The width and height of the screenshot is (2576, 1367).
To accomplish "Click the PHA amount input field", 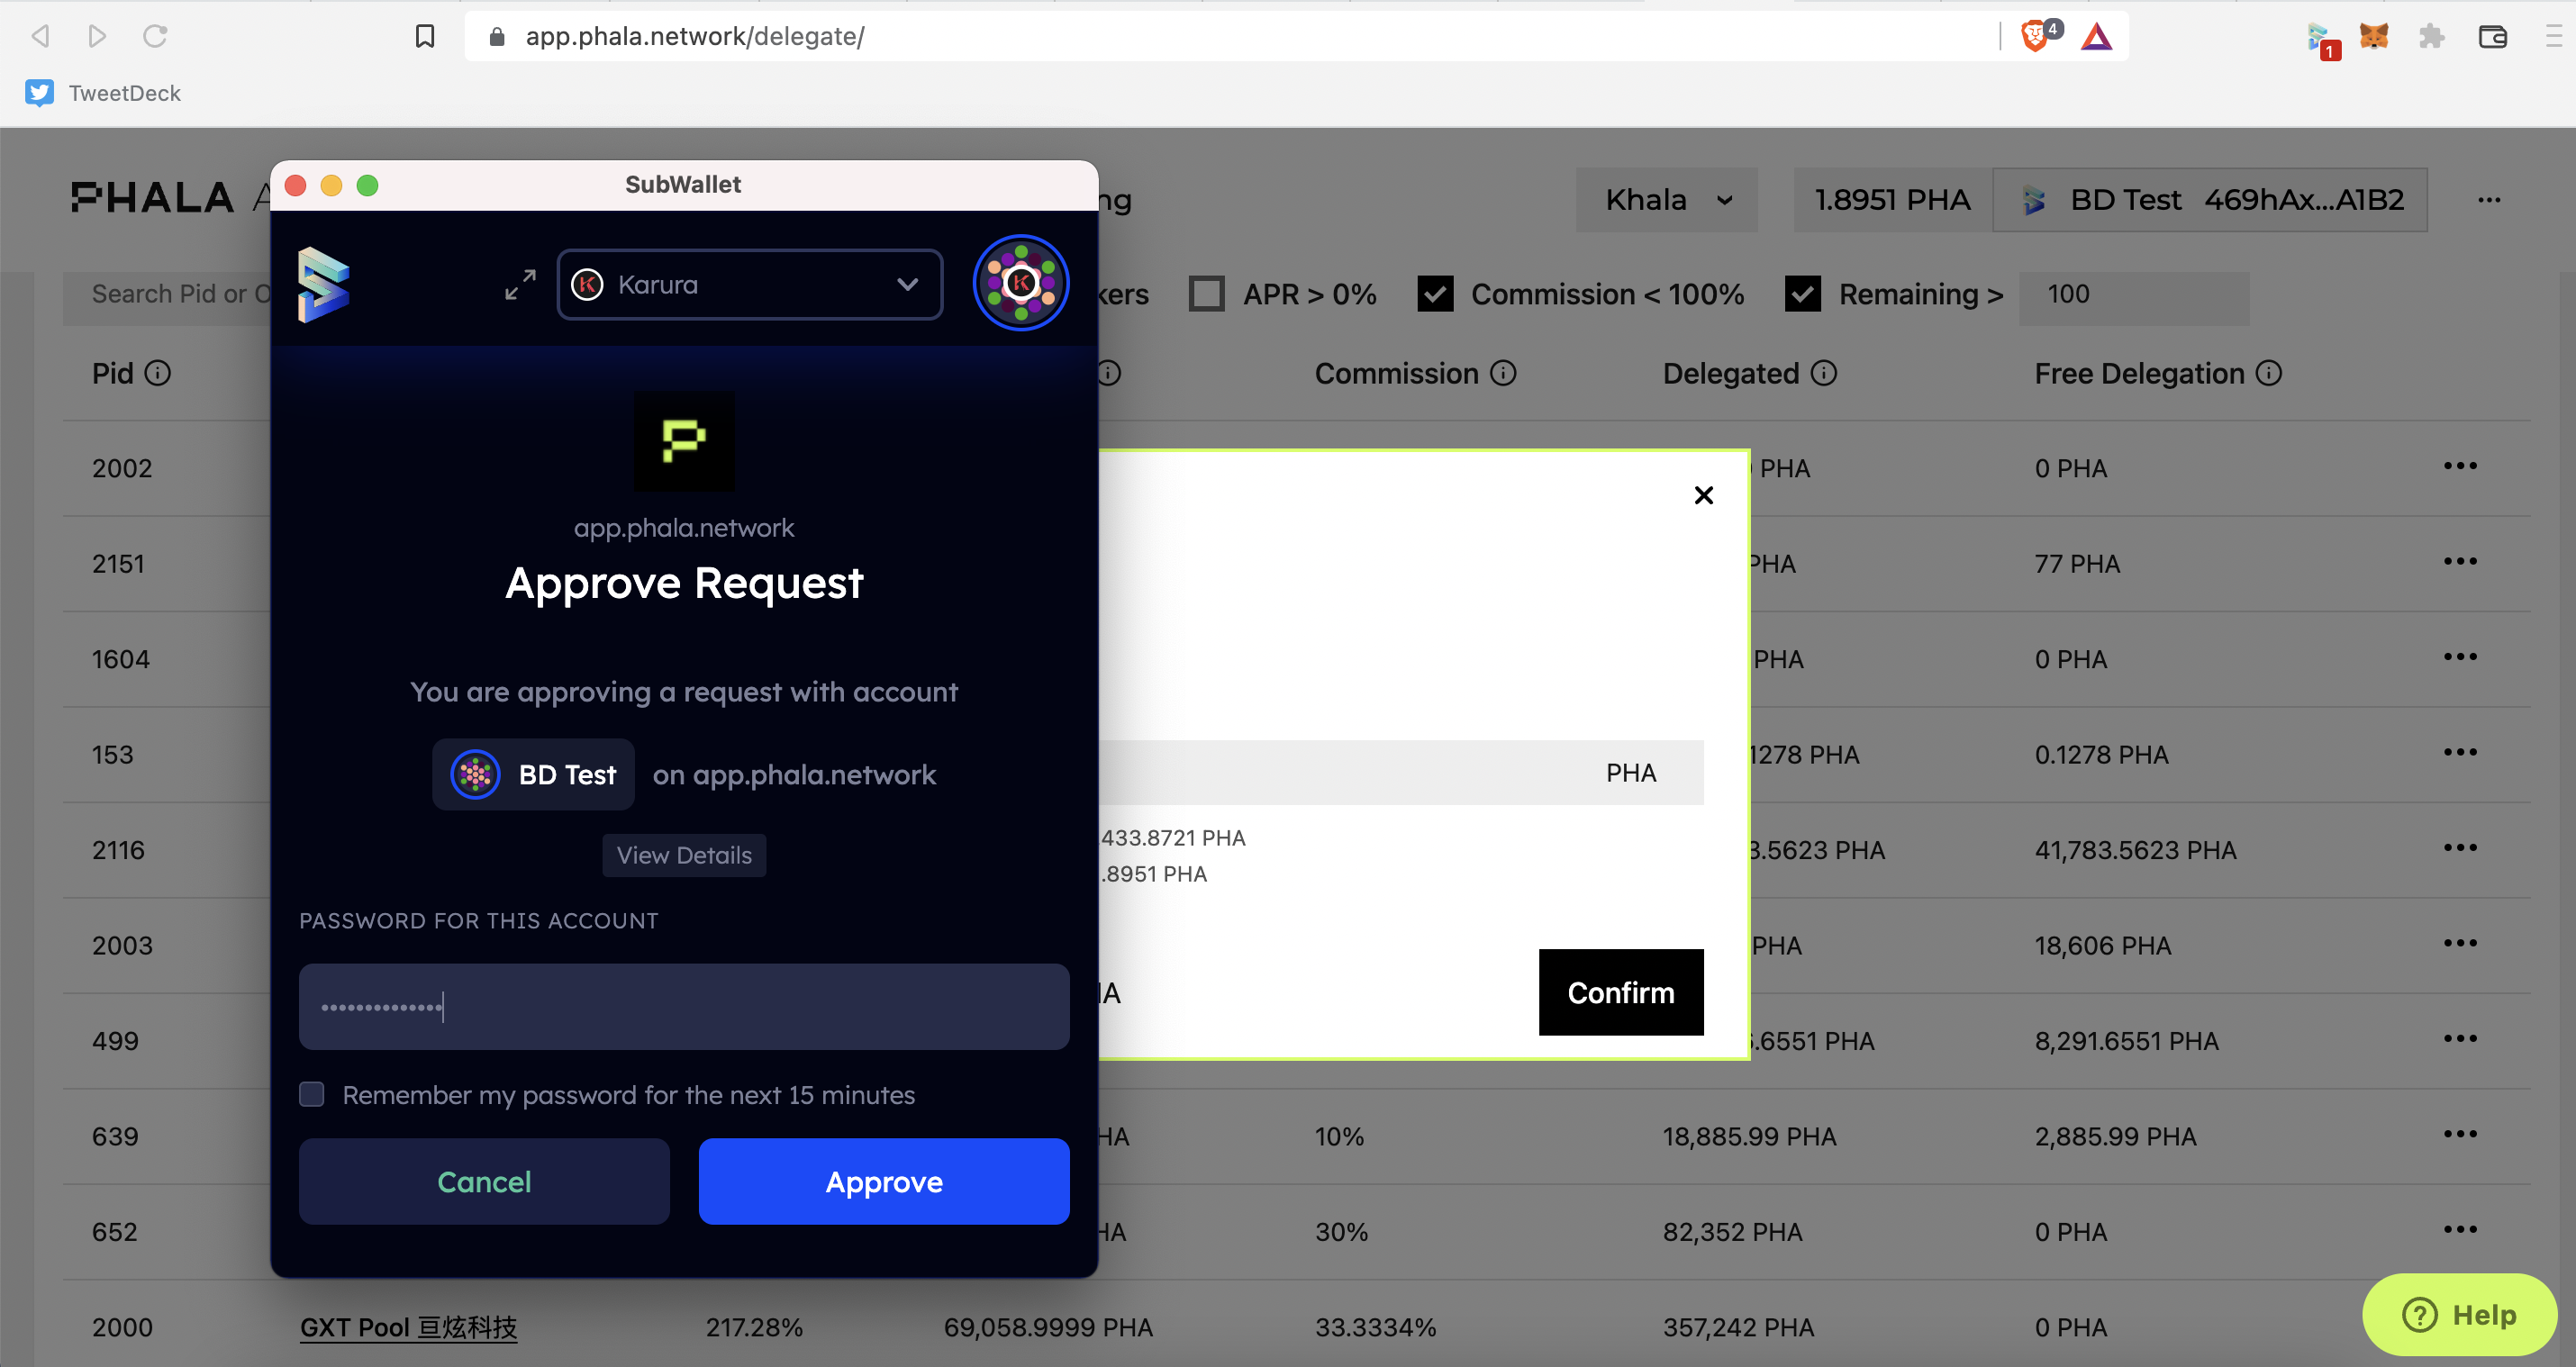I will point(1400,772).
